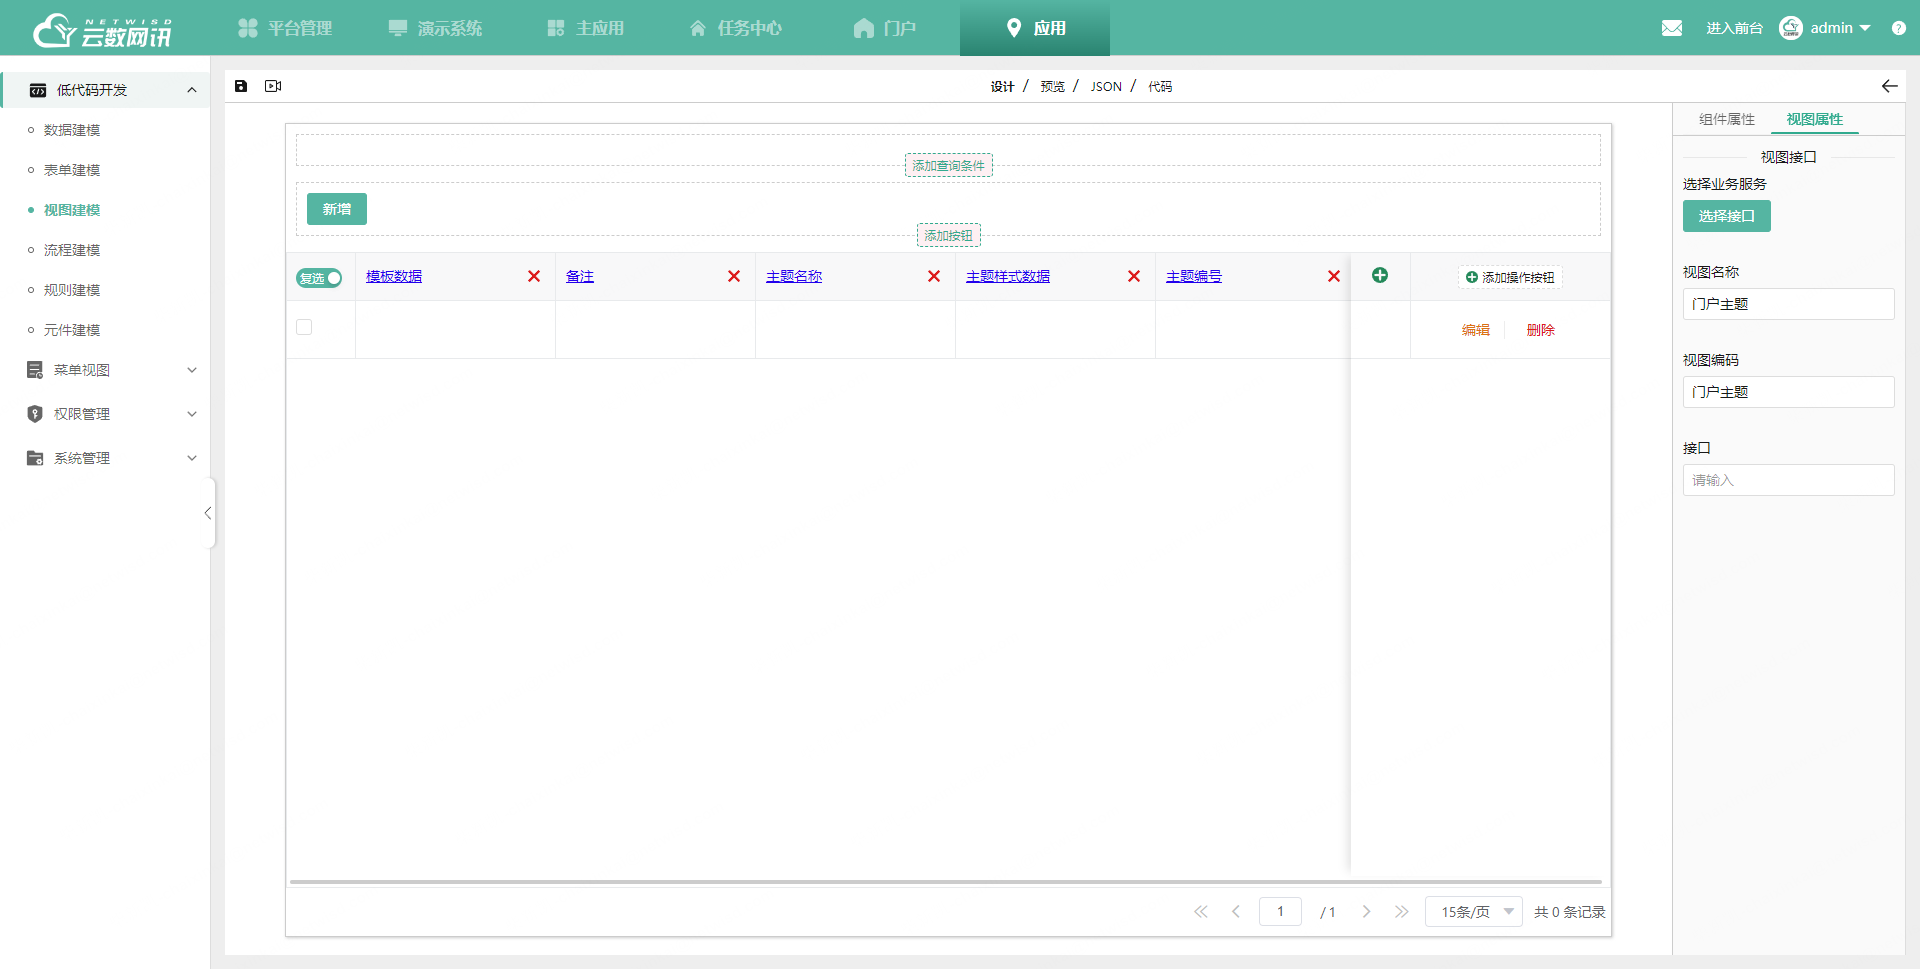
Task: Check the first table row checkbox
Action: tap(304, 327)
